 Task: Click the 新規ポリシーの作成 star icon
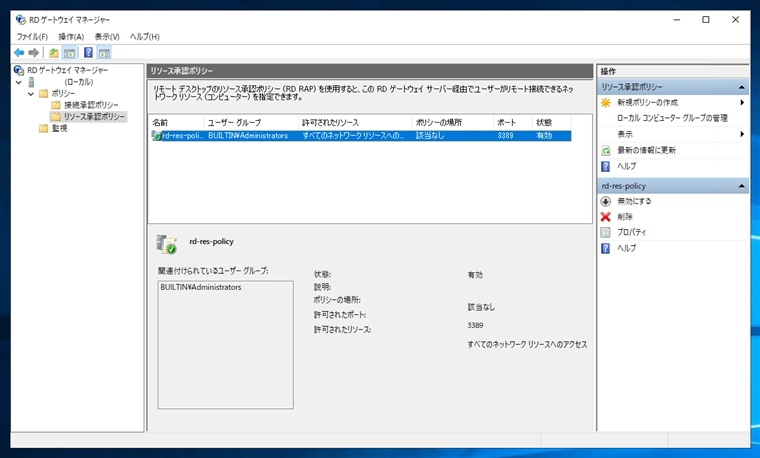[x=606, y=103]
